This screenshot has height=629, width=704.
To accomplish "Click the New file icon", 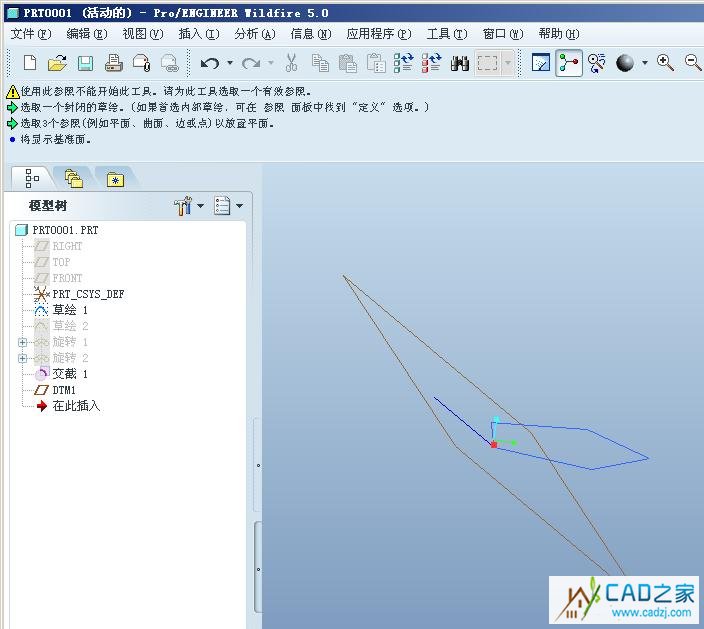I will pyautogui.click(x=29, y=63).
